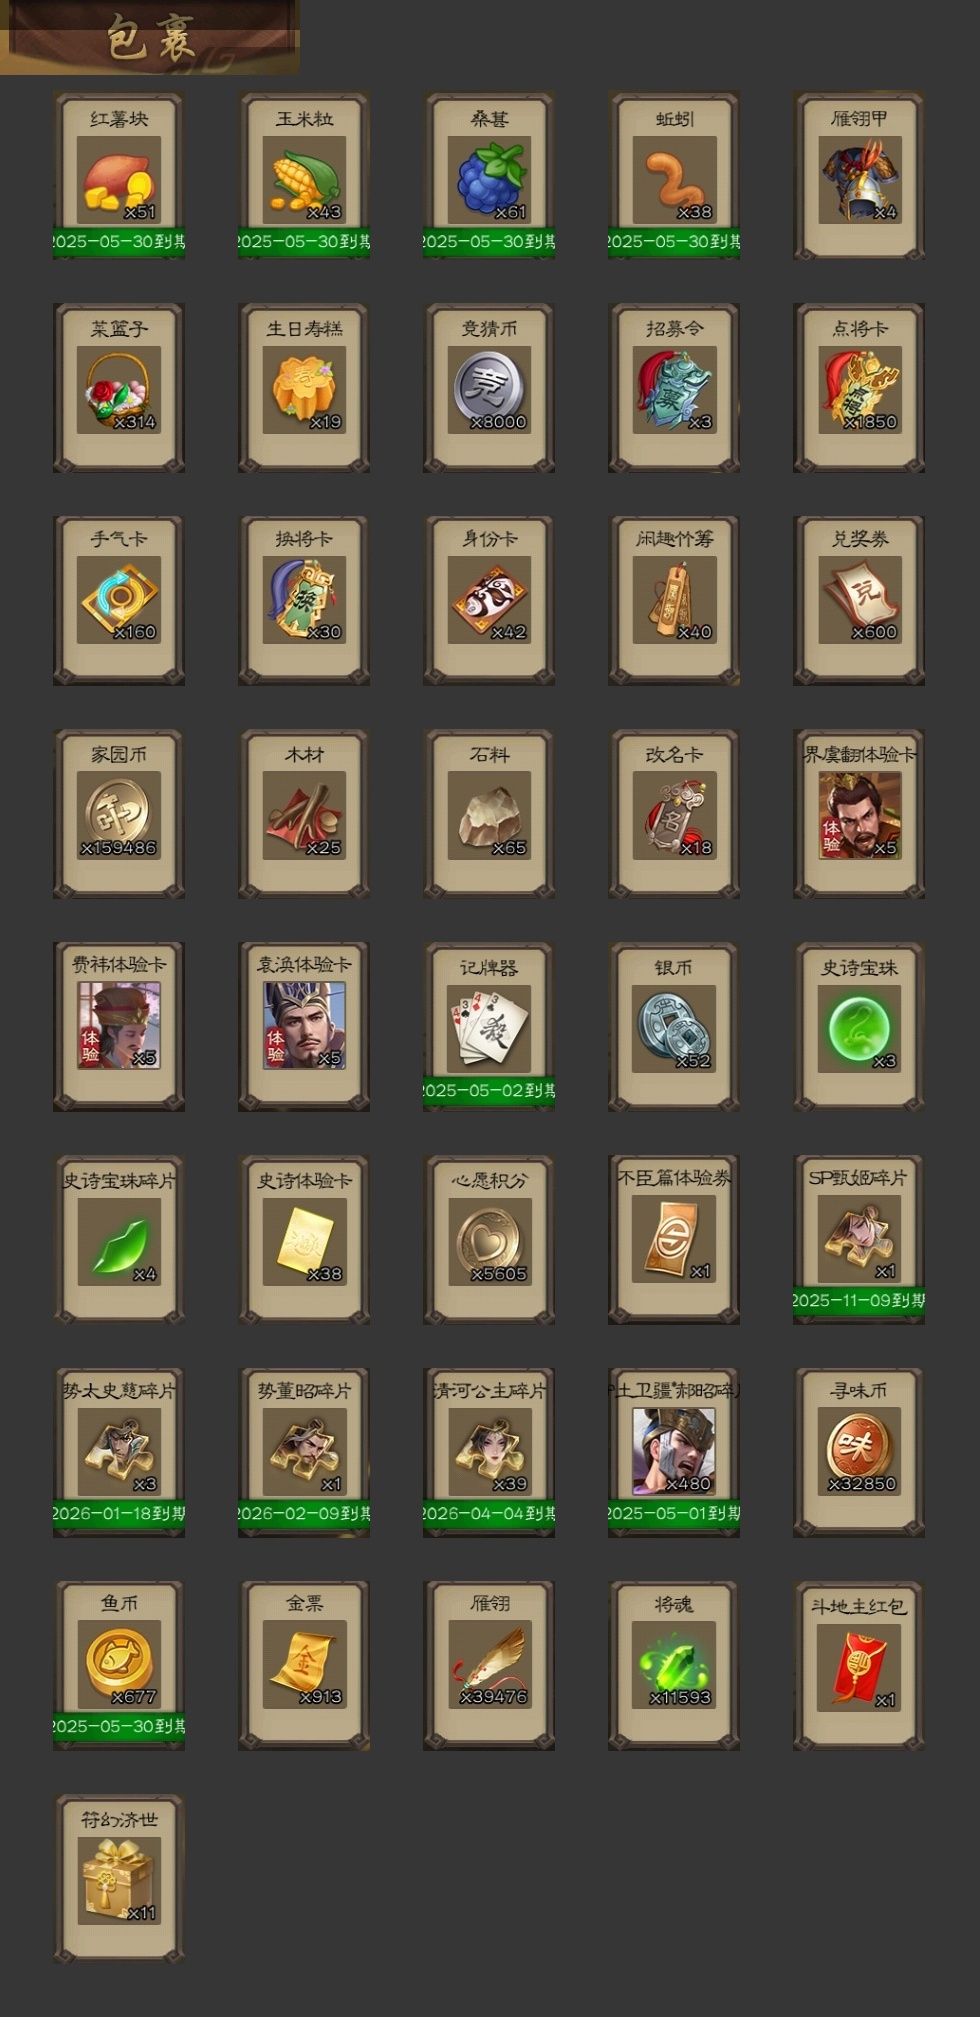The image size is (980, 2017).
Task: Open the 玉米粒 corn item
Action: (304, 176)
